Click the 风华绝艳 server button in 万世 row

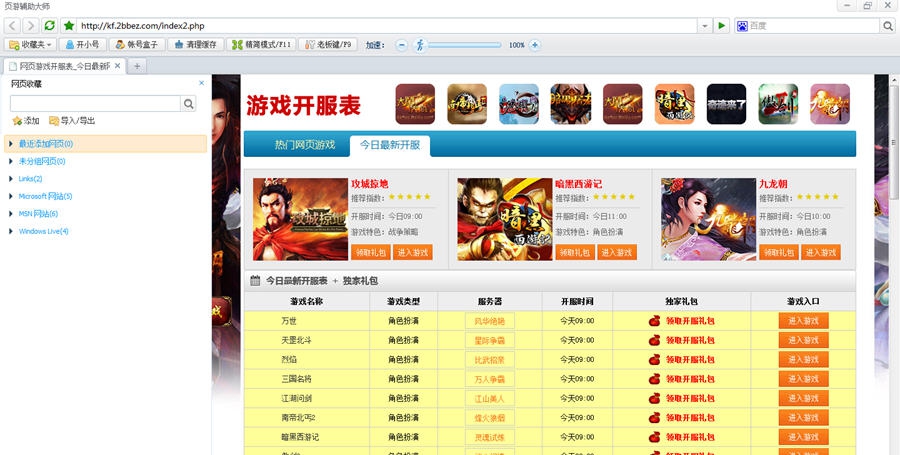(x=490, y=321)
